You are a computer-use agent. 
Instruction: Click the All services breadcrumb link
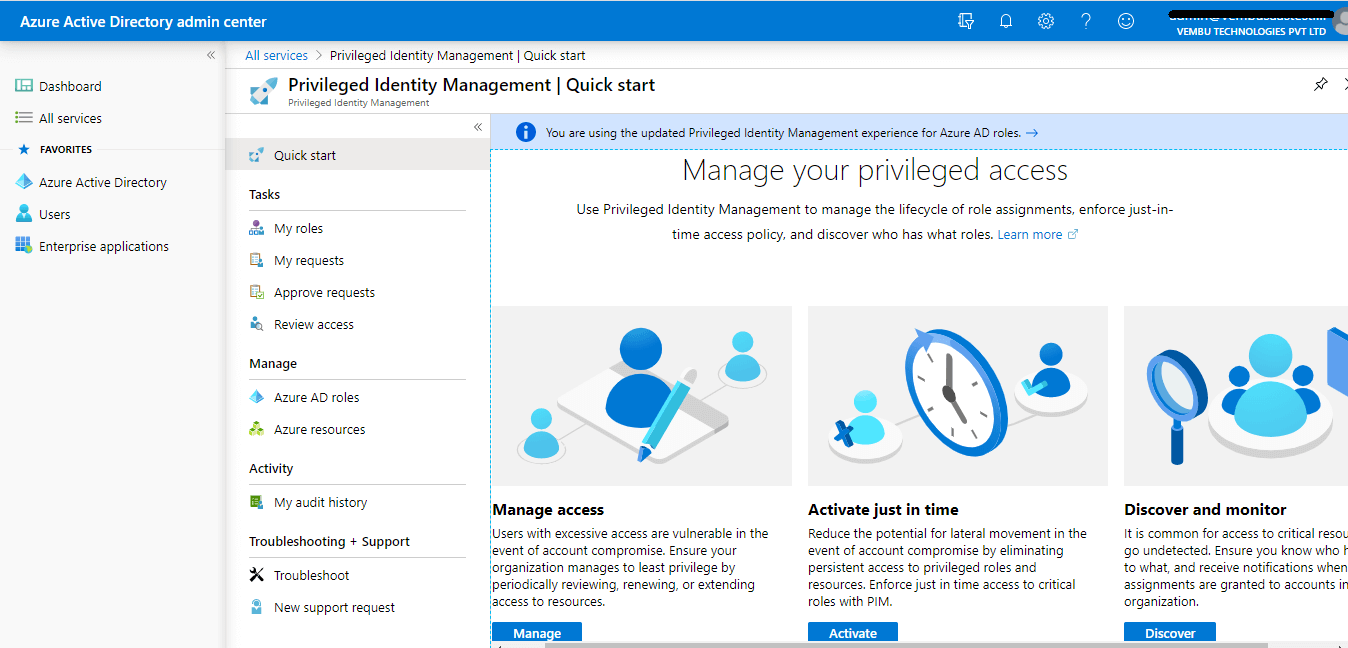point(277,55)
